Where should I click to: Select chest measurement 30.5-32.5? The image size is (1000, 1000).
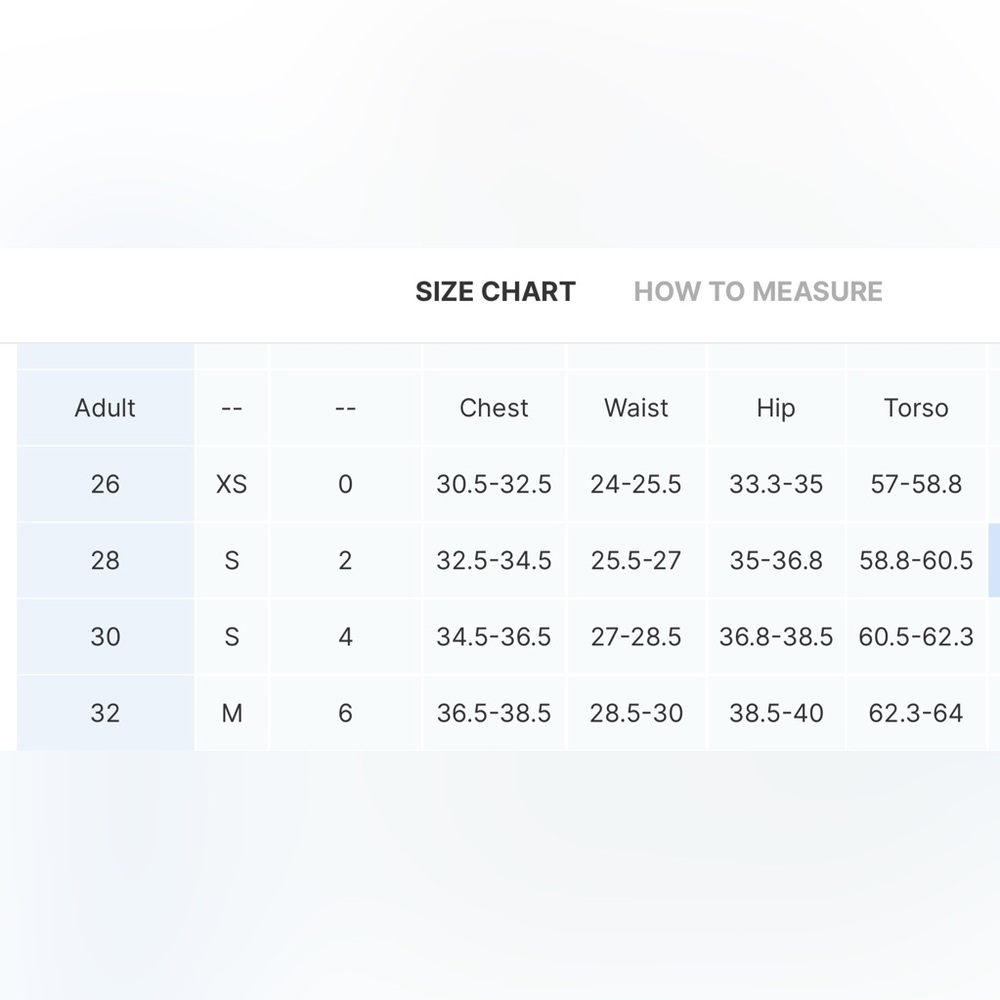[494, 484]
